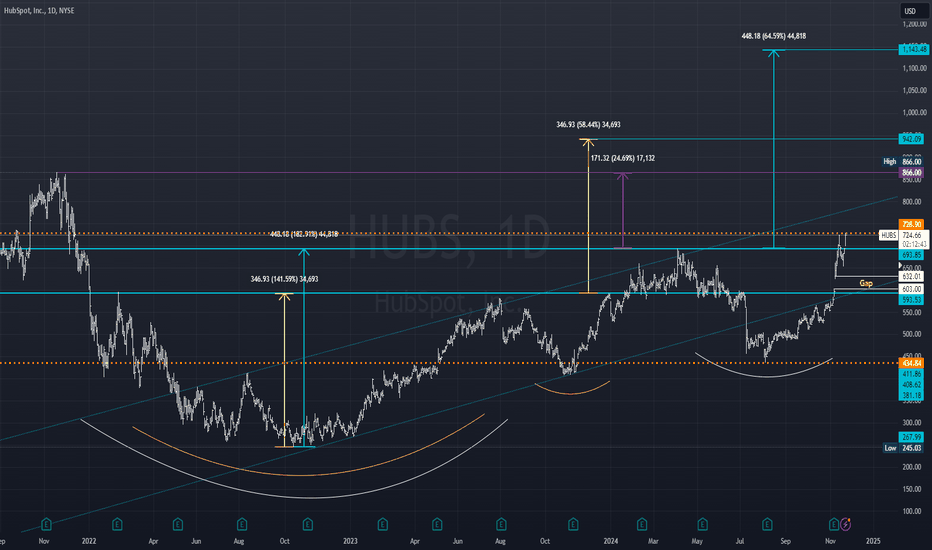
Task: Click the earnings icon between 2022 and Apr
Action: (118, 524)
